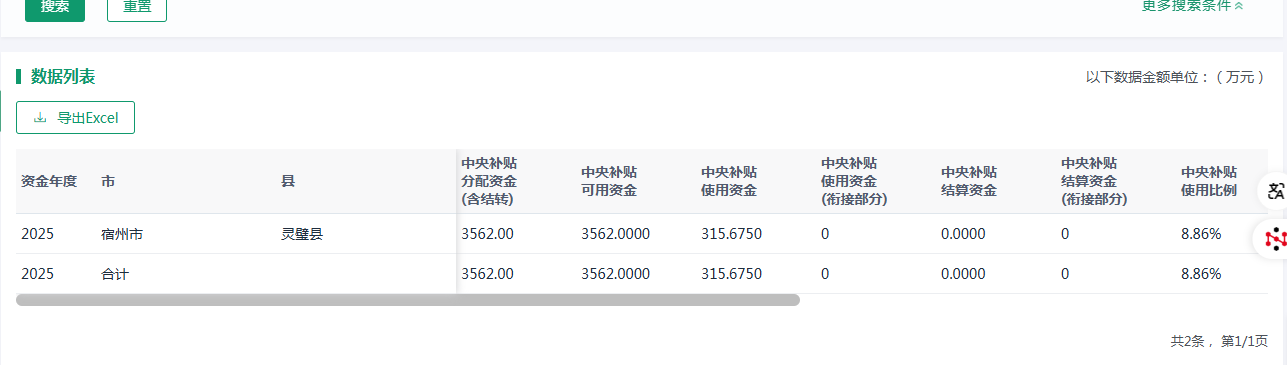Image resolution: width=1287 pixels, height=365 pixels.
Task: Select the 合计 row
Action: pos(642,274)
